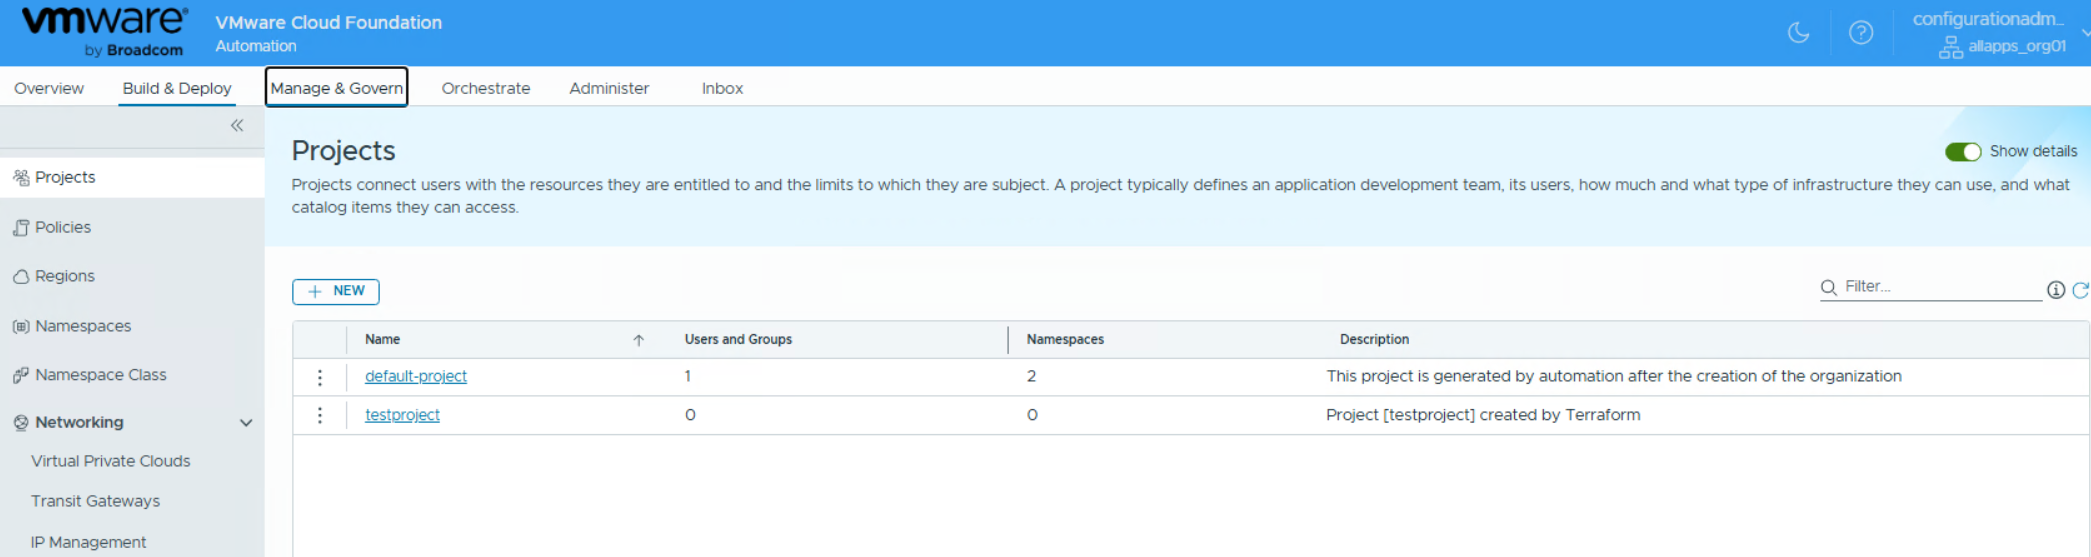
Task: Click the Filter search field
Action: tap(1940, 287)
